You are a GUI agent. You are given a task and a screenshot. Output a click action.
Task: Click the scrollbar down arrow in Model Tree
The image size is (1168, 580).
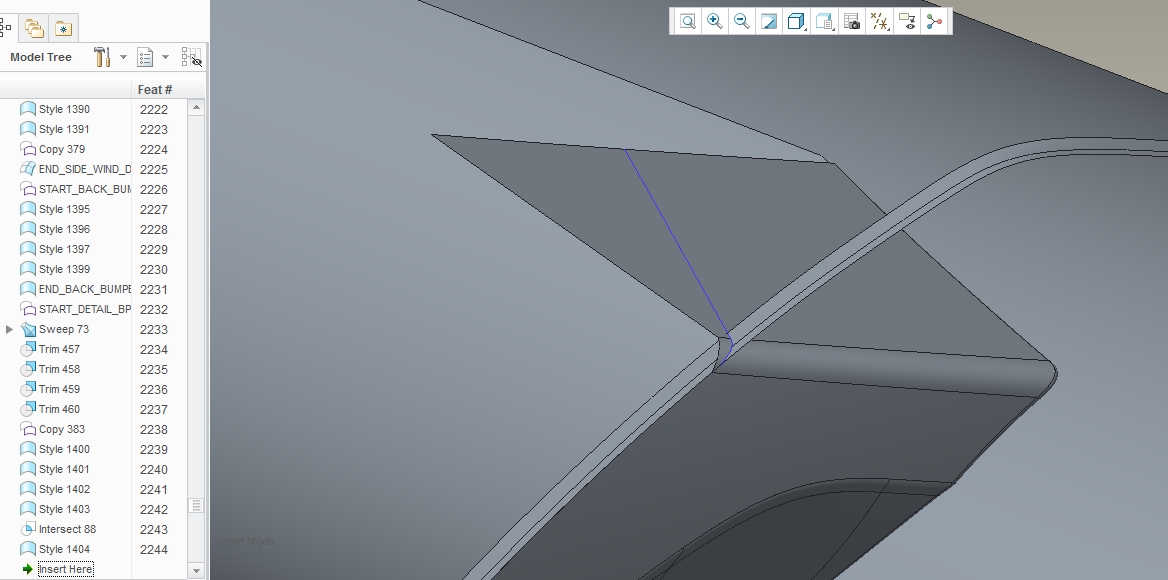coord(196,571)
